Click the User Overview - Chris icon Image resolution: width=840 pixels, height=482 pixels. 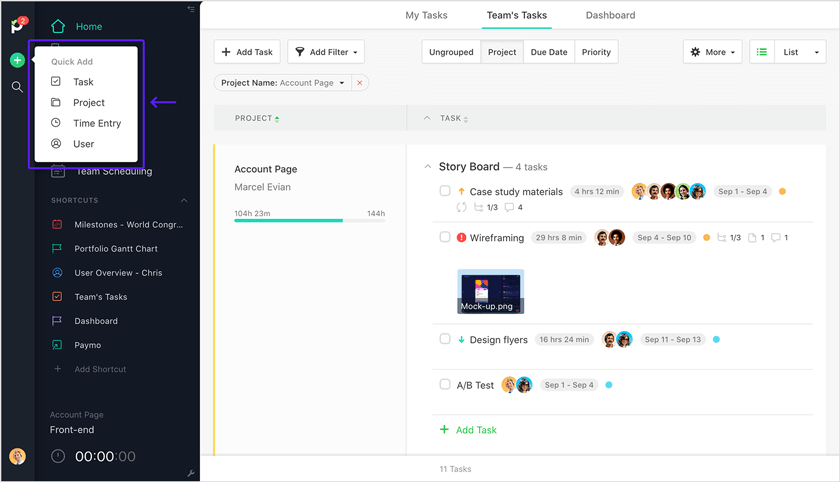[57, 273]
